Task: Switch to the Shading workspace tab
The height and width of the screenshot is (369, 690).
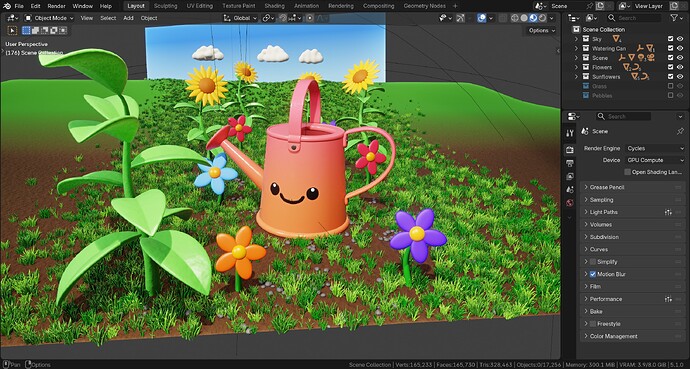Action: point(275,6)
